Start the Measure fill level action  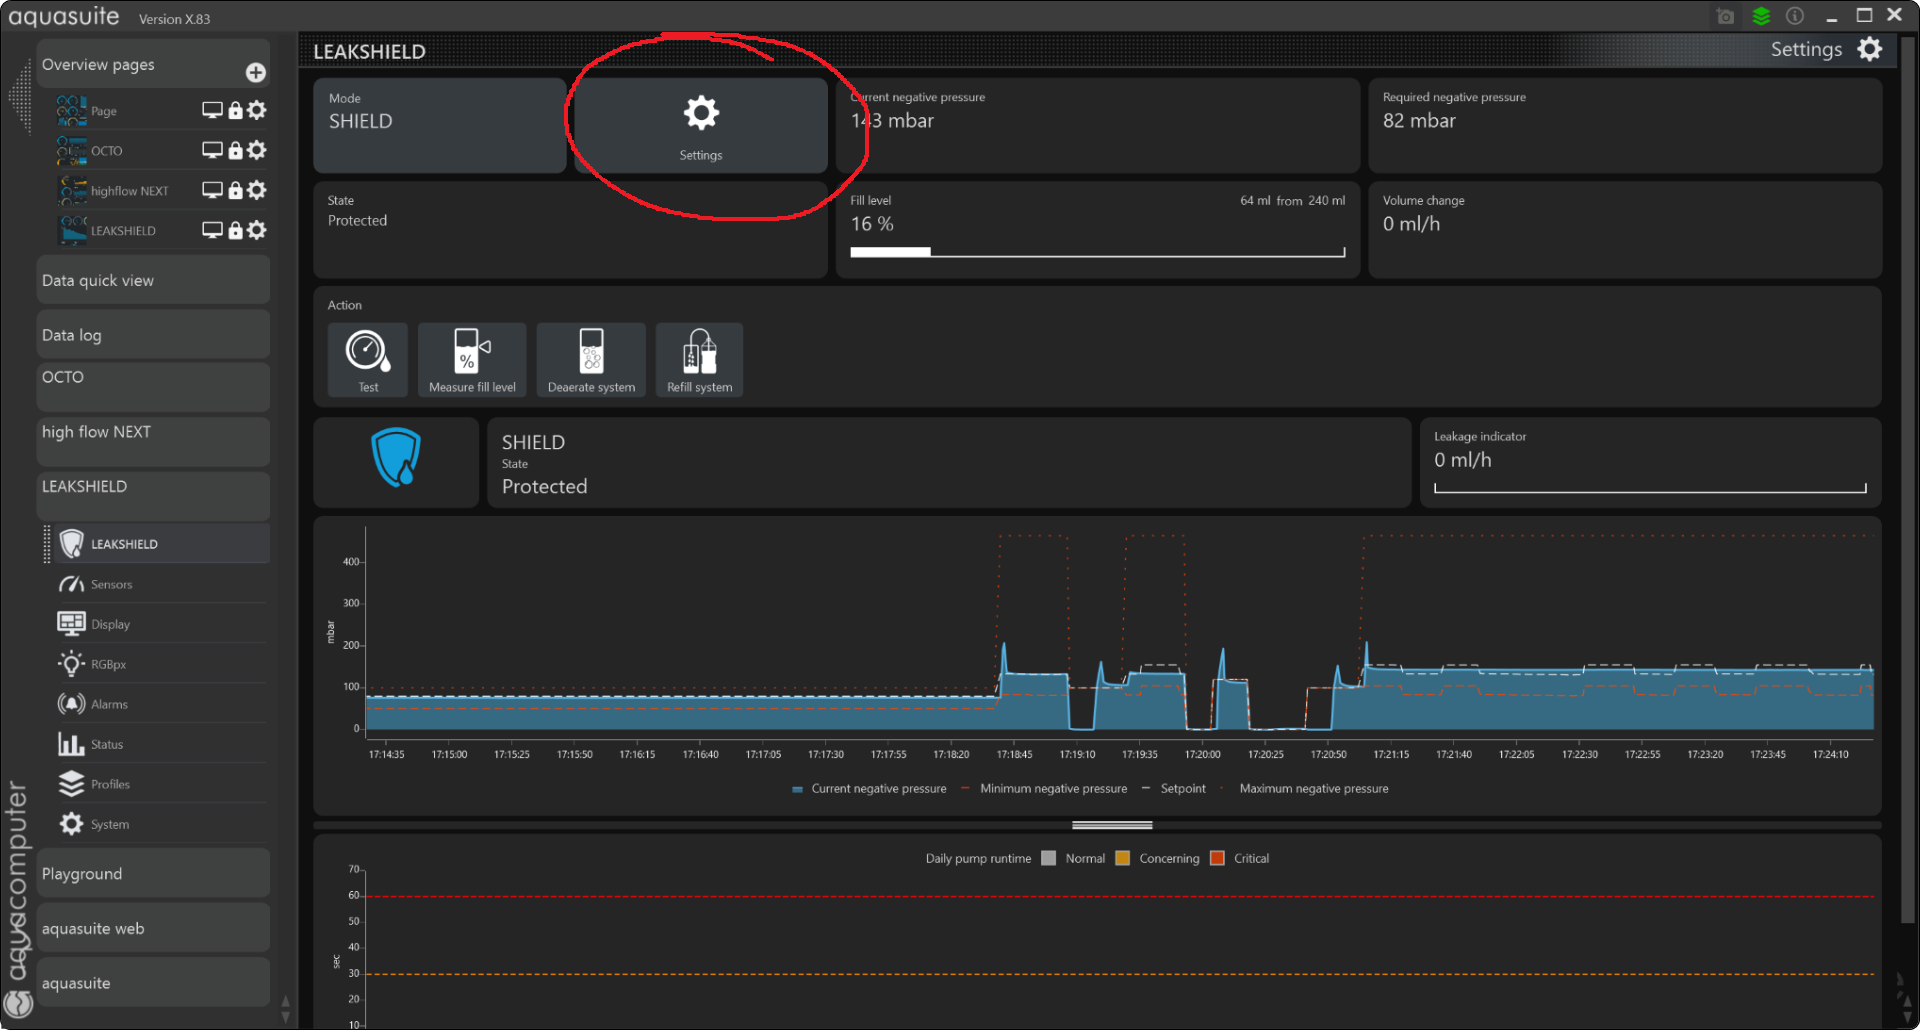(x=472, y=359)
